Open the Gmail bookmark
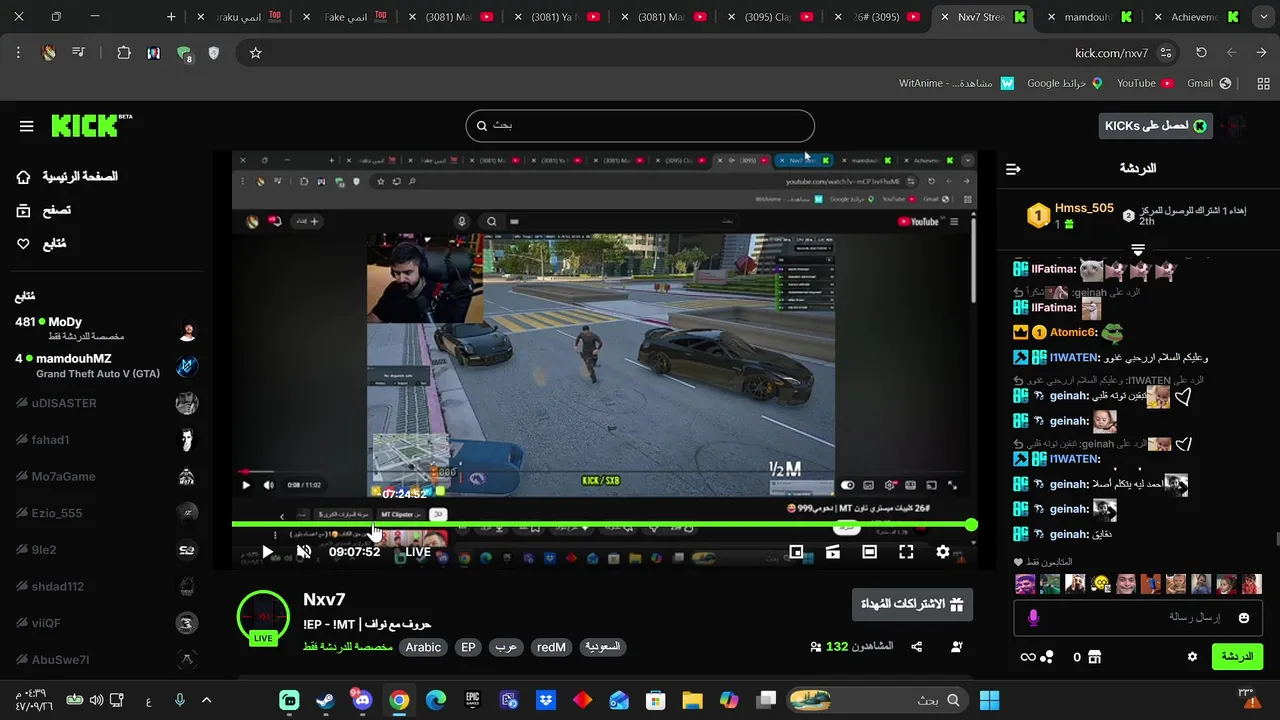Viewport: 1280px width, 720px height. (x=1207, y=83)
